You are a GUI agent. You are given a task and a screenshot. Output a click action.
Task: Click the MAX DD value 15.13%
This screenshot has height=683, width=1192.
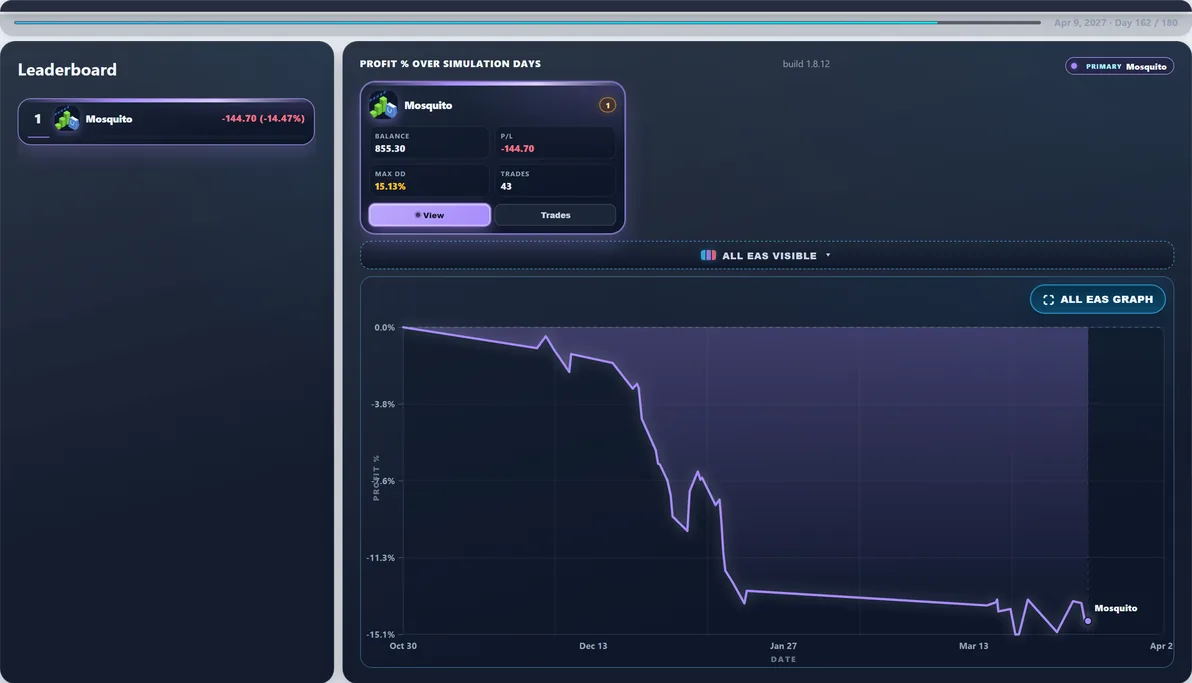coord(390,186)
